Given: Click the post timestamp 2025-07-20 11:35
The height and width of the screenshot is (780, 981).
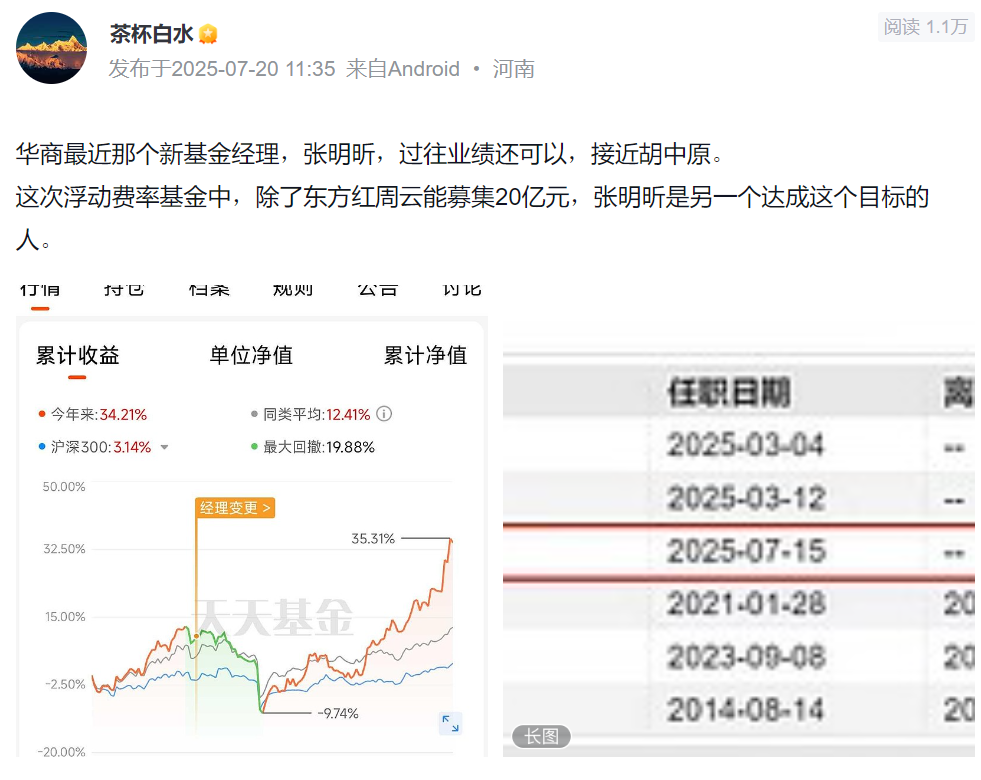Looking at the screenshot, I should 253,69.
